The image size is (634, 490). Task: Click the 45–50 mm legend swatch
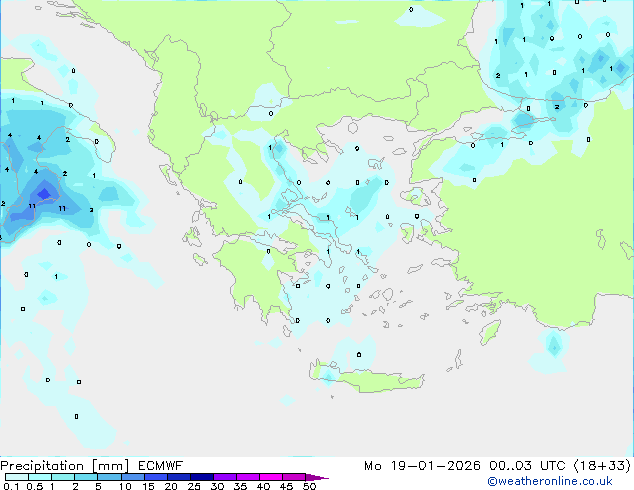[x=294, y=477]
